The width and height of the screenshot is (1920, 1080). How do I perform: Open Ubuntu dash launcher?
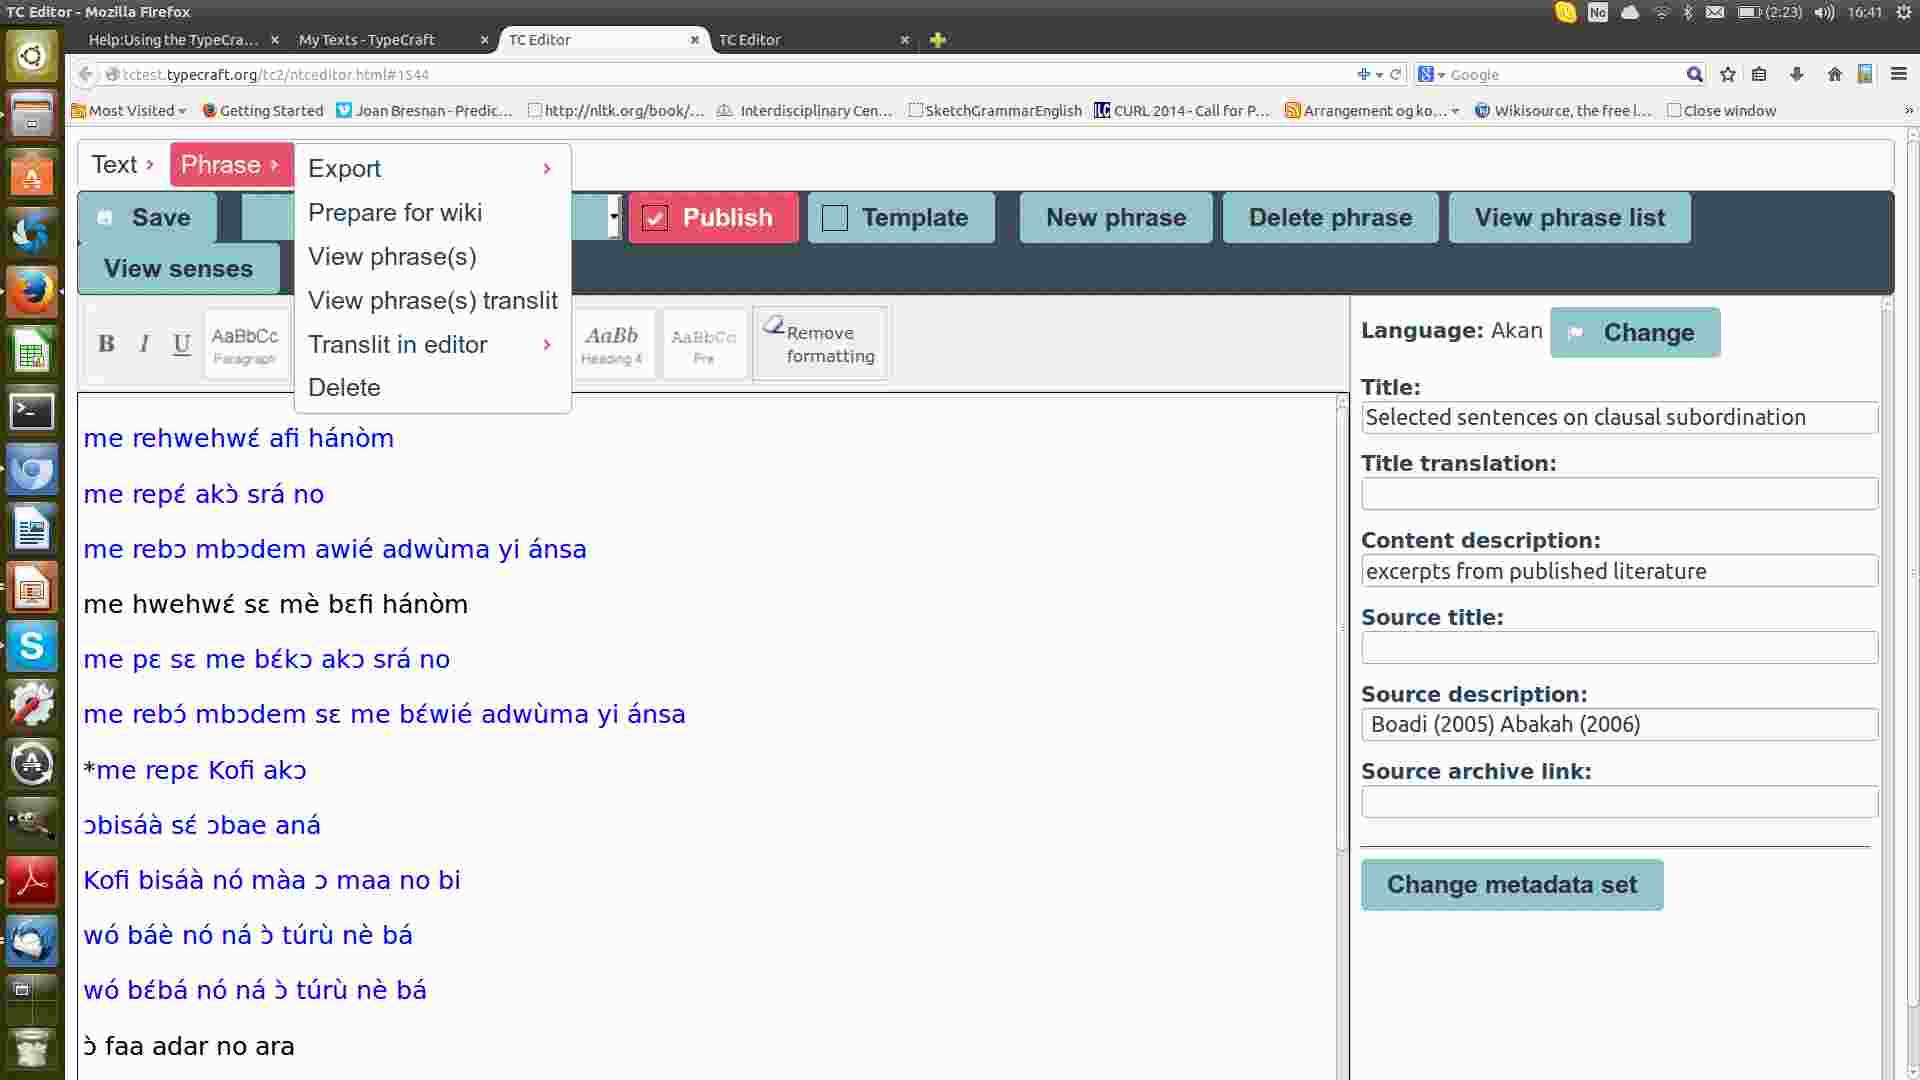(32, 55)
